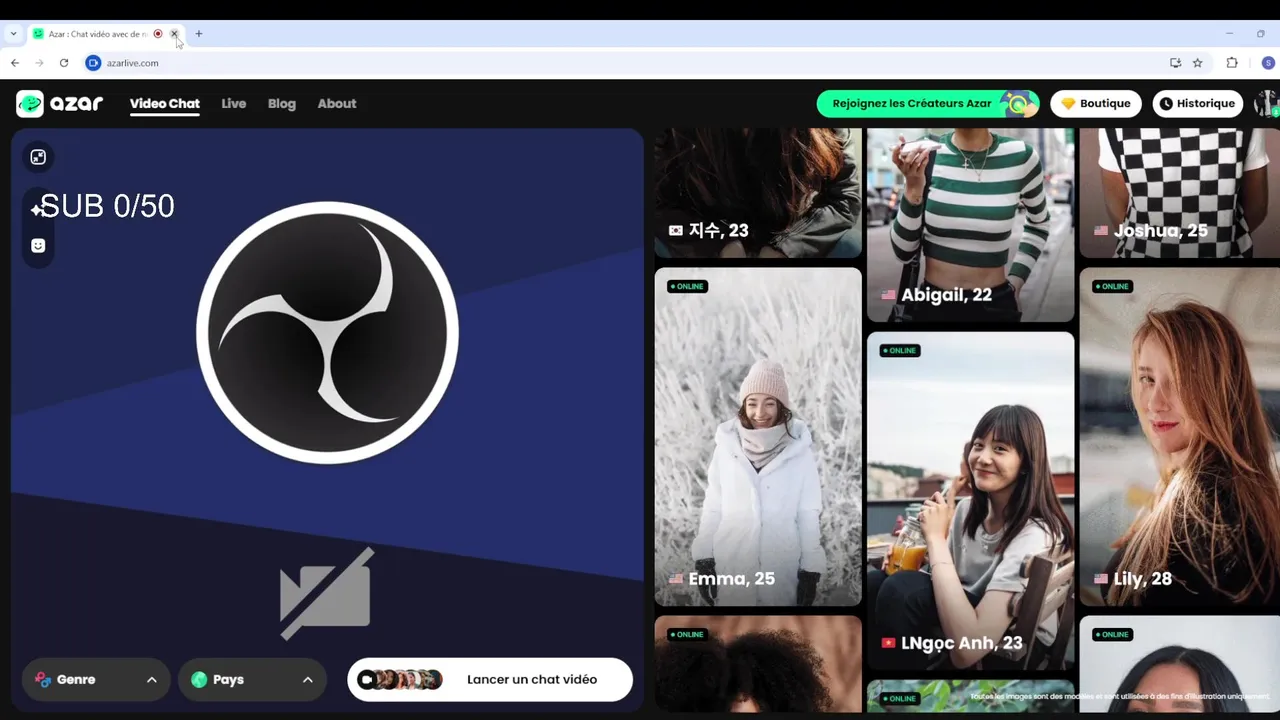Click the diamond icon in Boutique
Screen dimensions: 1280x720
(1068, 103)
